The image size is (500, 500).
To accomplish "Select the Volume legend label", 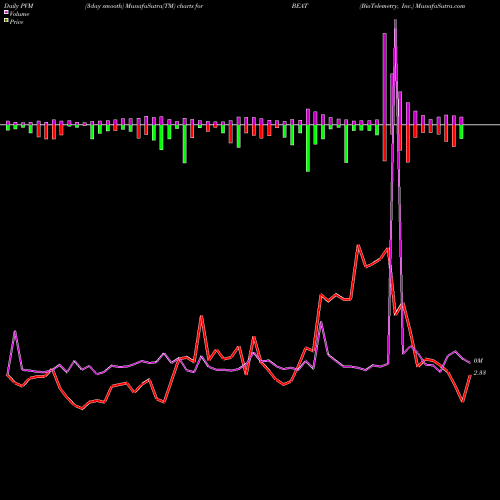I will pyautogui.click(x=19, y=14).
